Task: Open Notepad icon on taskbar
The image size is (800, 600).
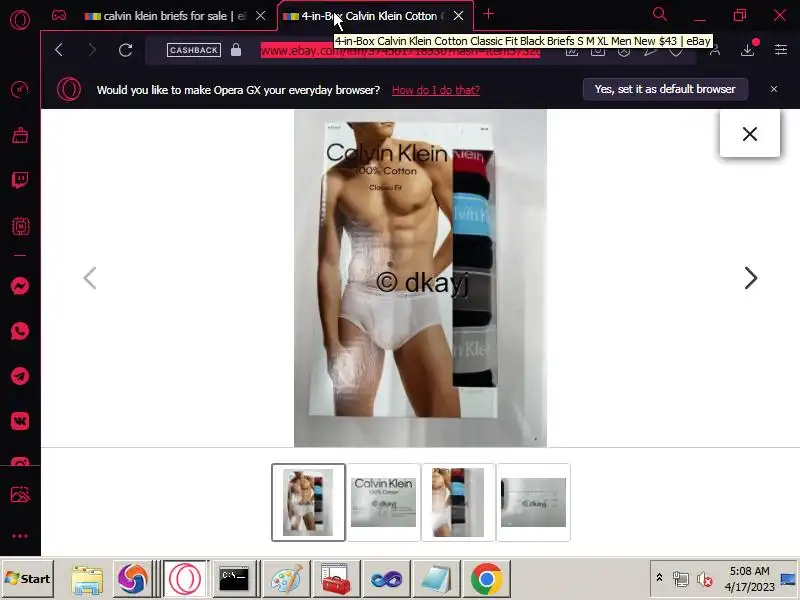Action: coord(436,579)
